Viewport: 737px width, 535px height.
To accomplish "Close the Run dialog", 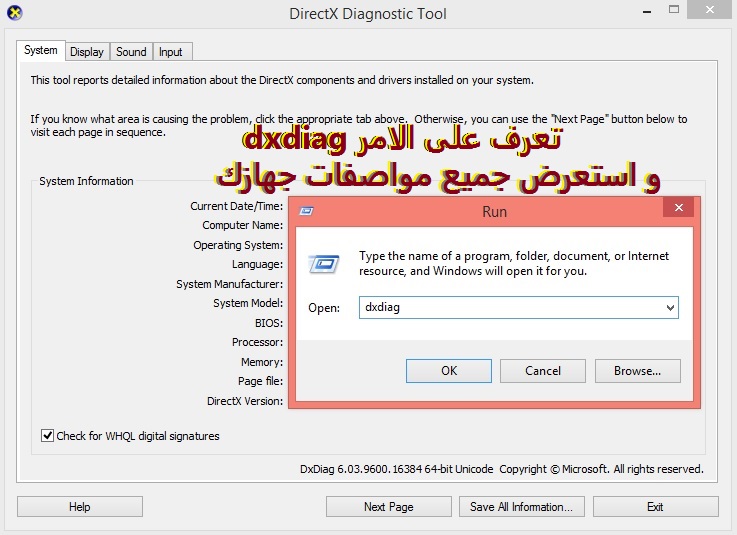I will point(678,207).
